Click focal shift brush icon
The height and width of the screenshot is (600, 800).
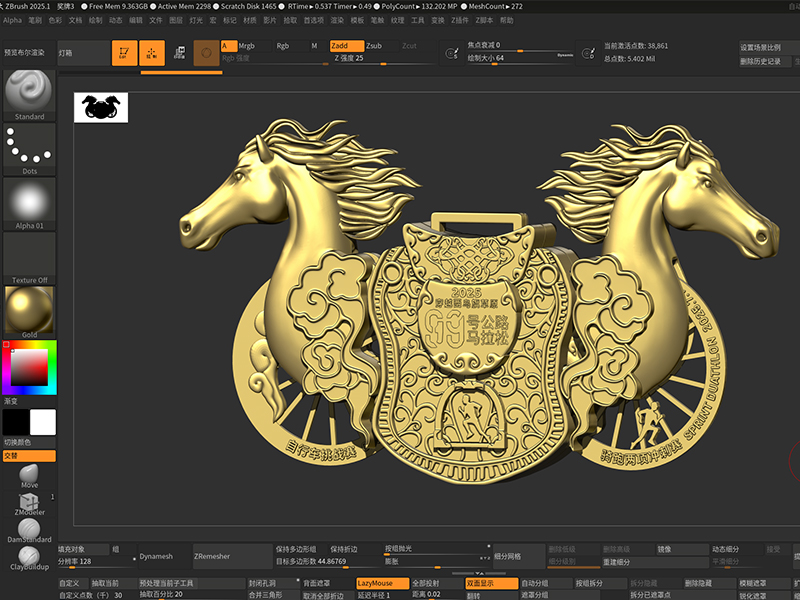point(451,53)
